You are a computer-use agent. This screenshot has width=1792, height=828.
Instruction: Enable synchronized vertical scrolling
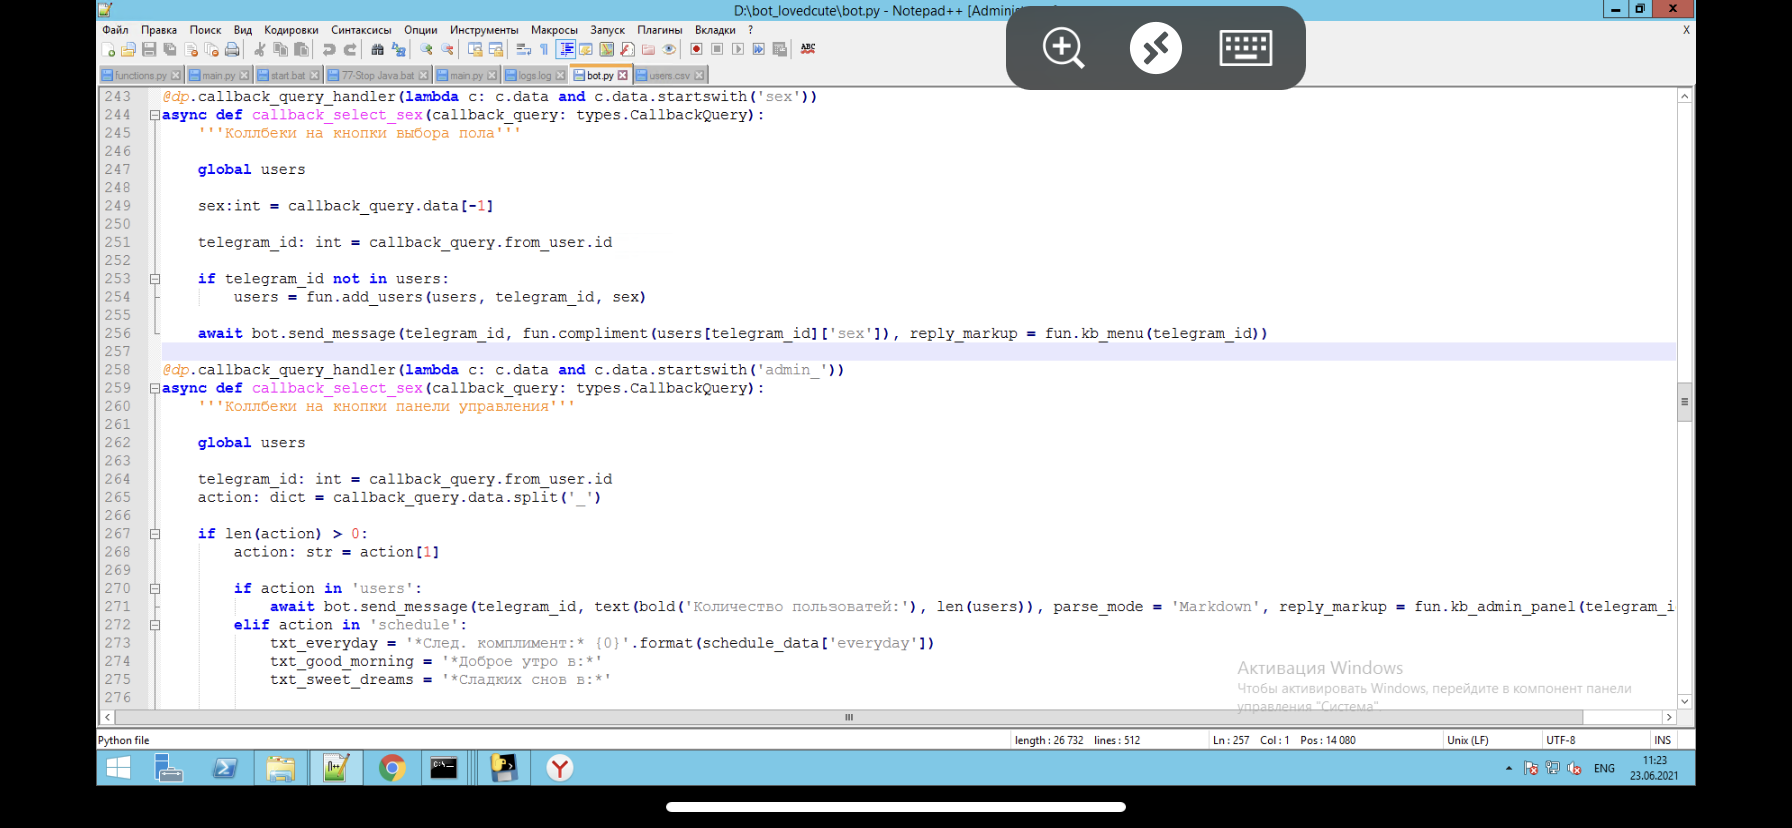coord(475,49)
